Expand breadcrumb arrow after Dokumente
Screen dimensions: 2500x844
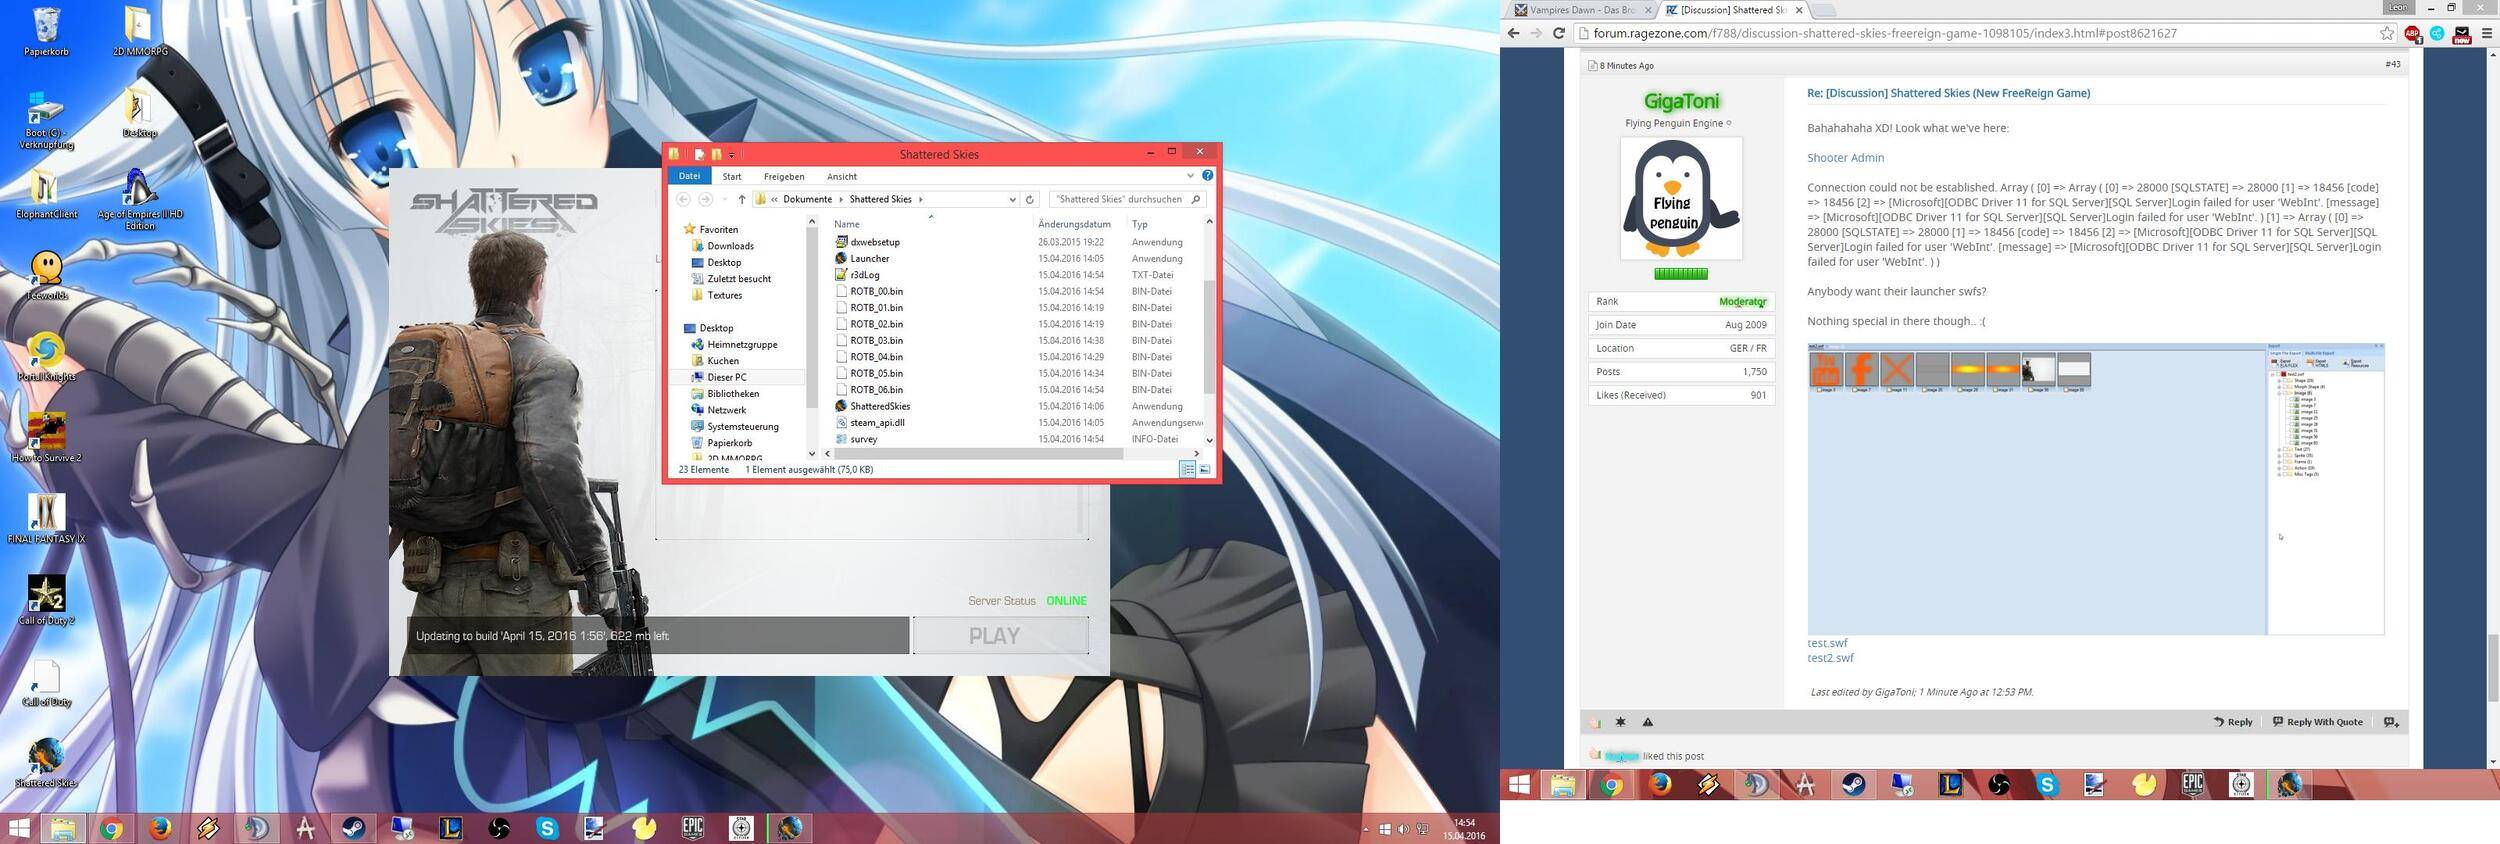[x=841, y=199]
